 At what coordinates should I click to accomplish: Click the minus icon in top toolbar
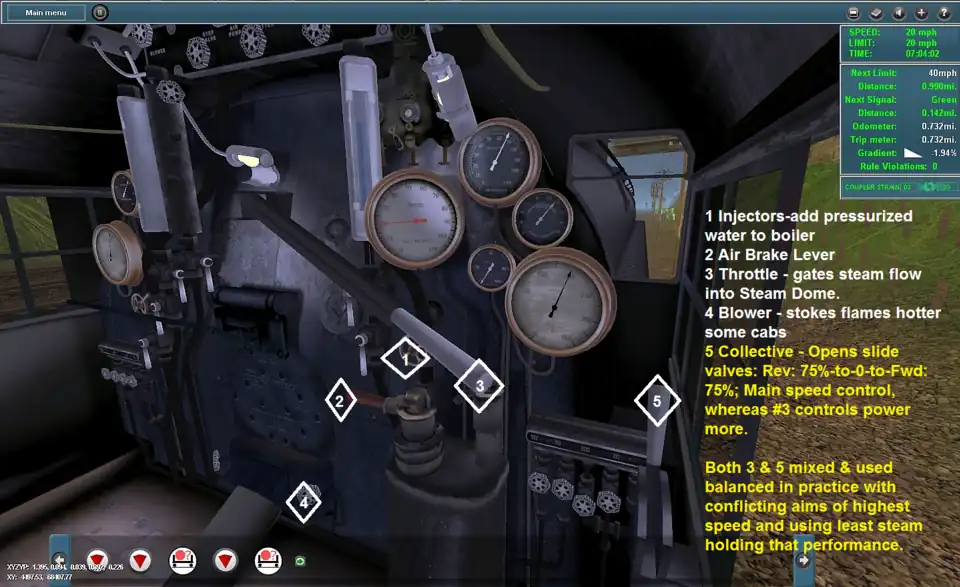(853, 13)
